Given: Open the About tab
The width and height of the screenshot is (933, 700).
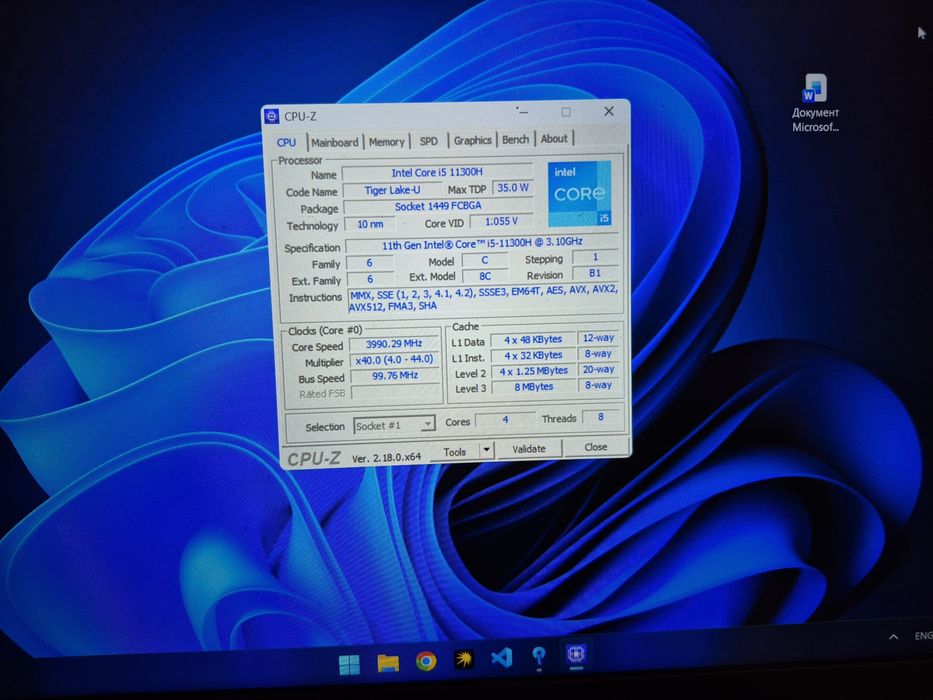Looking at the screenshot, I should click(x=554, y=139).
